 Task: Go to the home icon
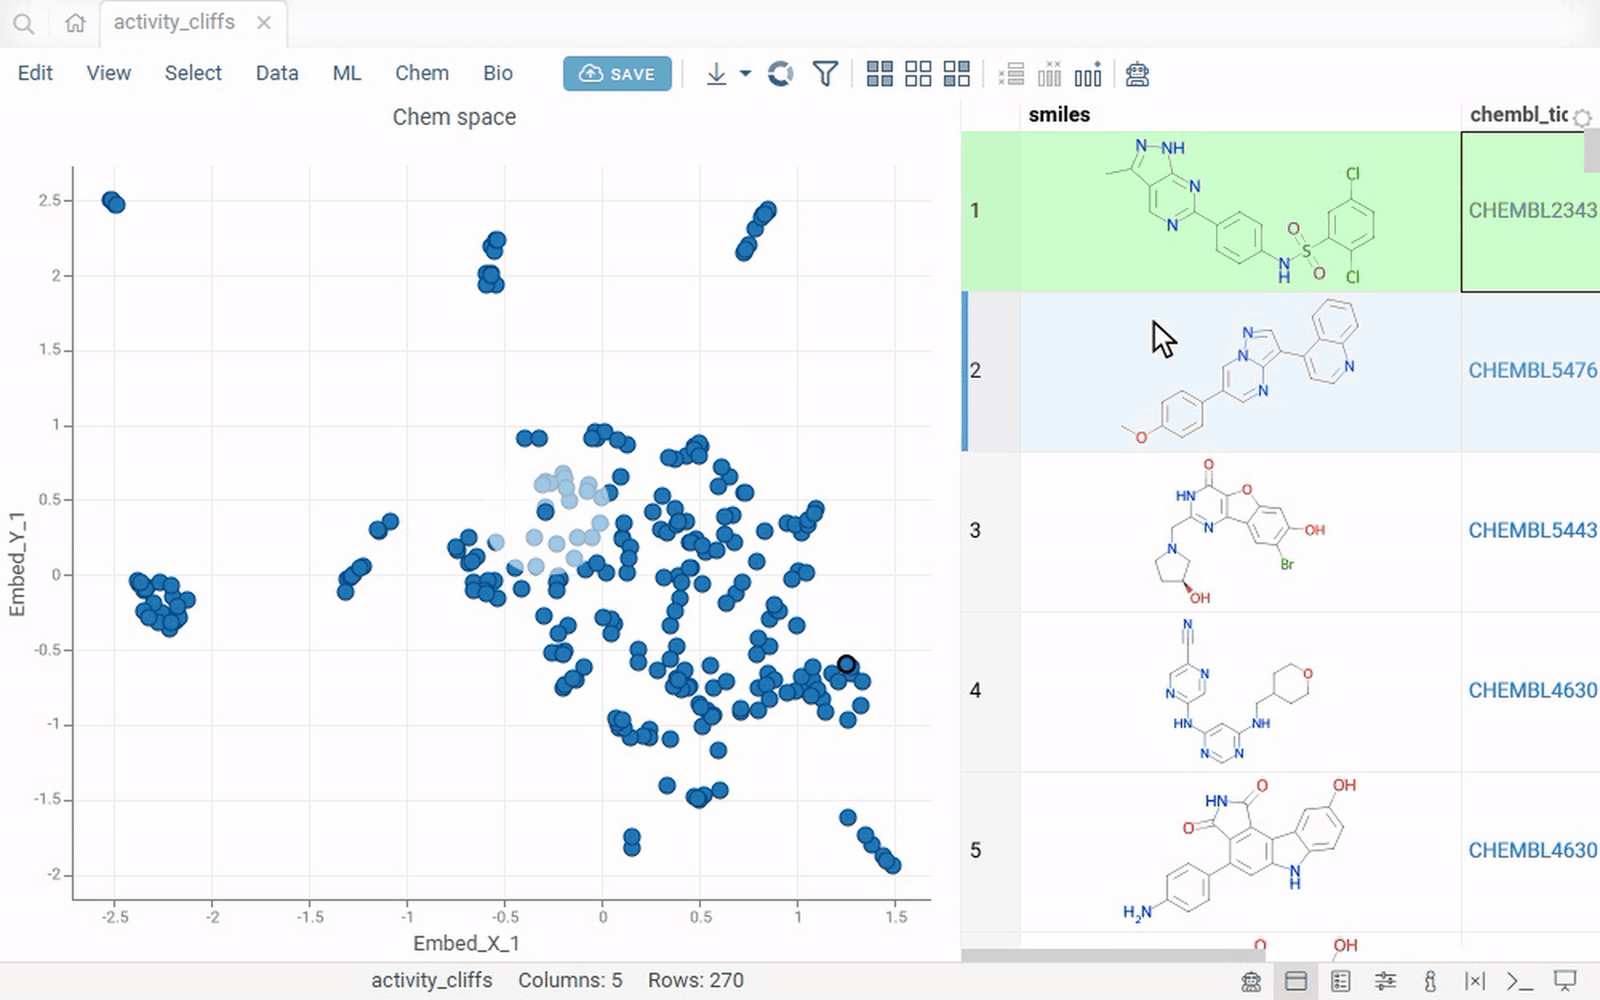click(x=75, y=23)
